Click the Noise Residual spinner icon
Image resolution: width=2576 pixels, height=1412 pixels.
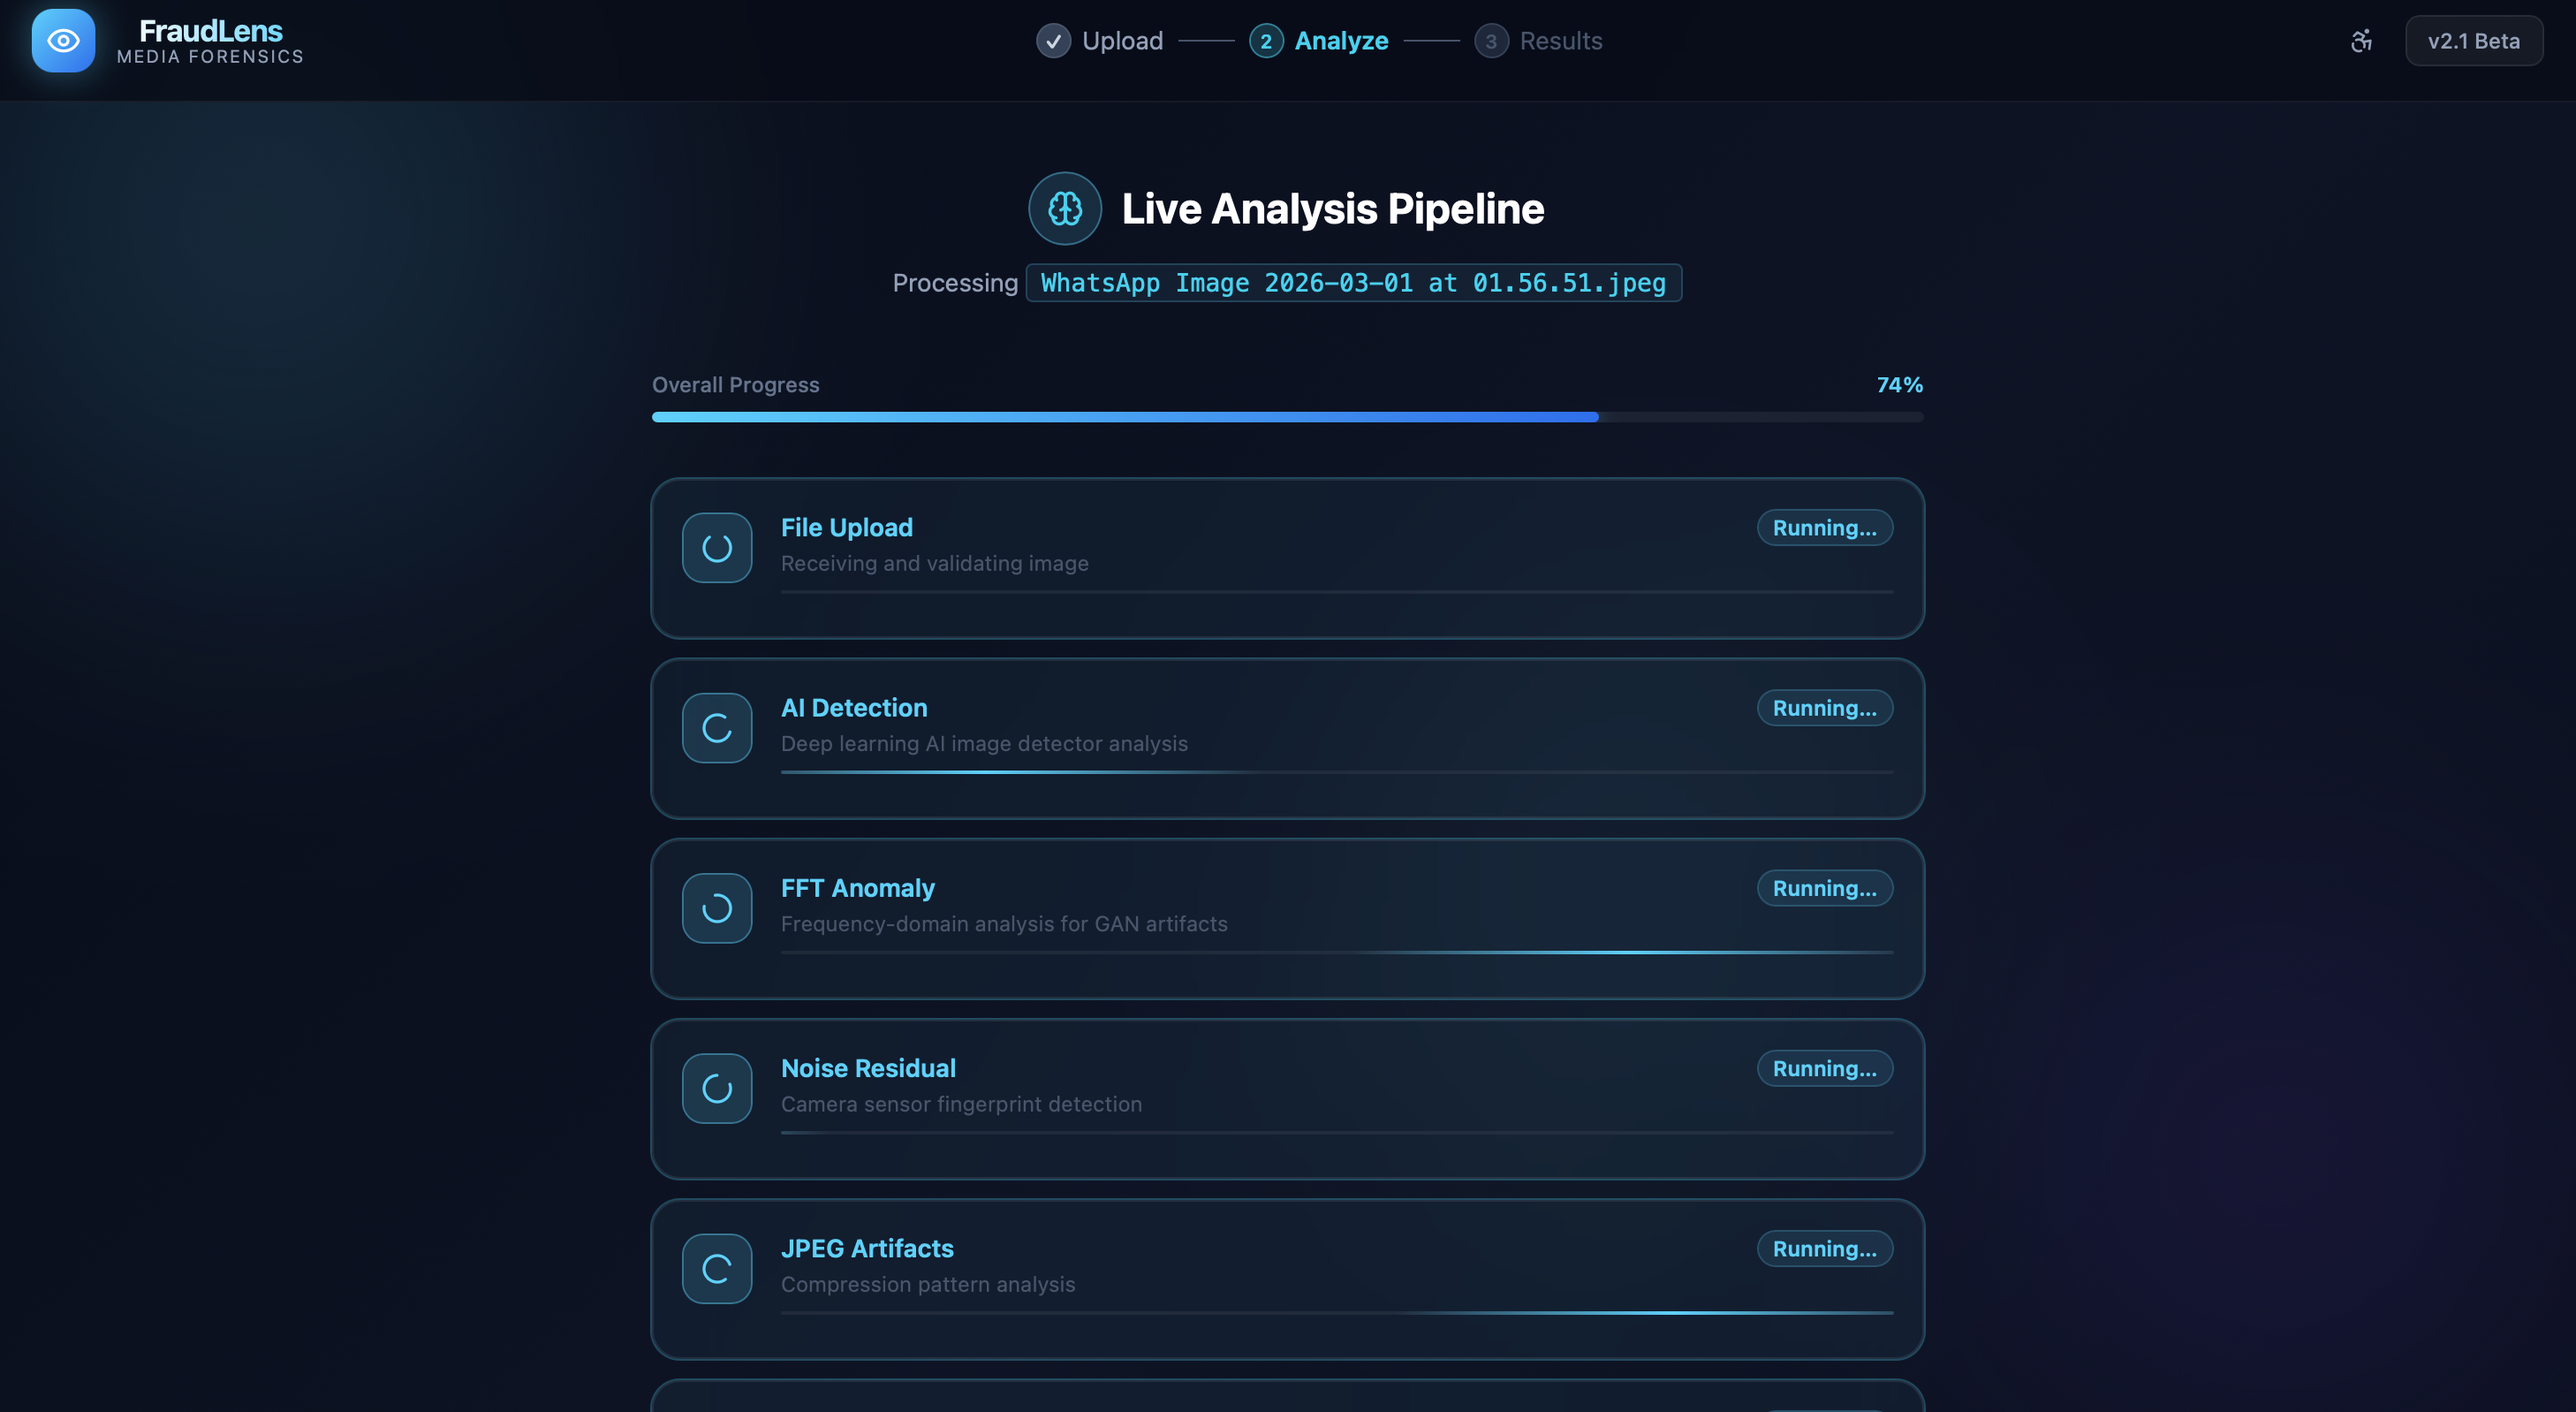pyautogui.click(x=717, y=1088)
